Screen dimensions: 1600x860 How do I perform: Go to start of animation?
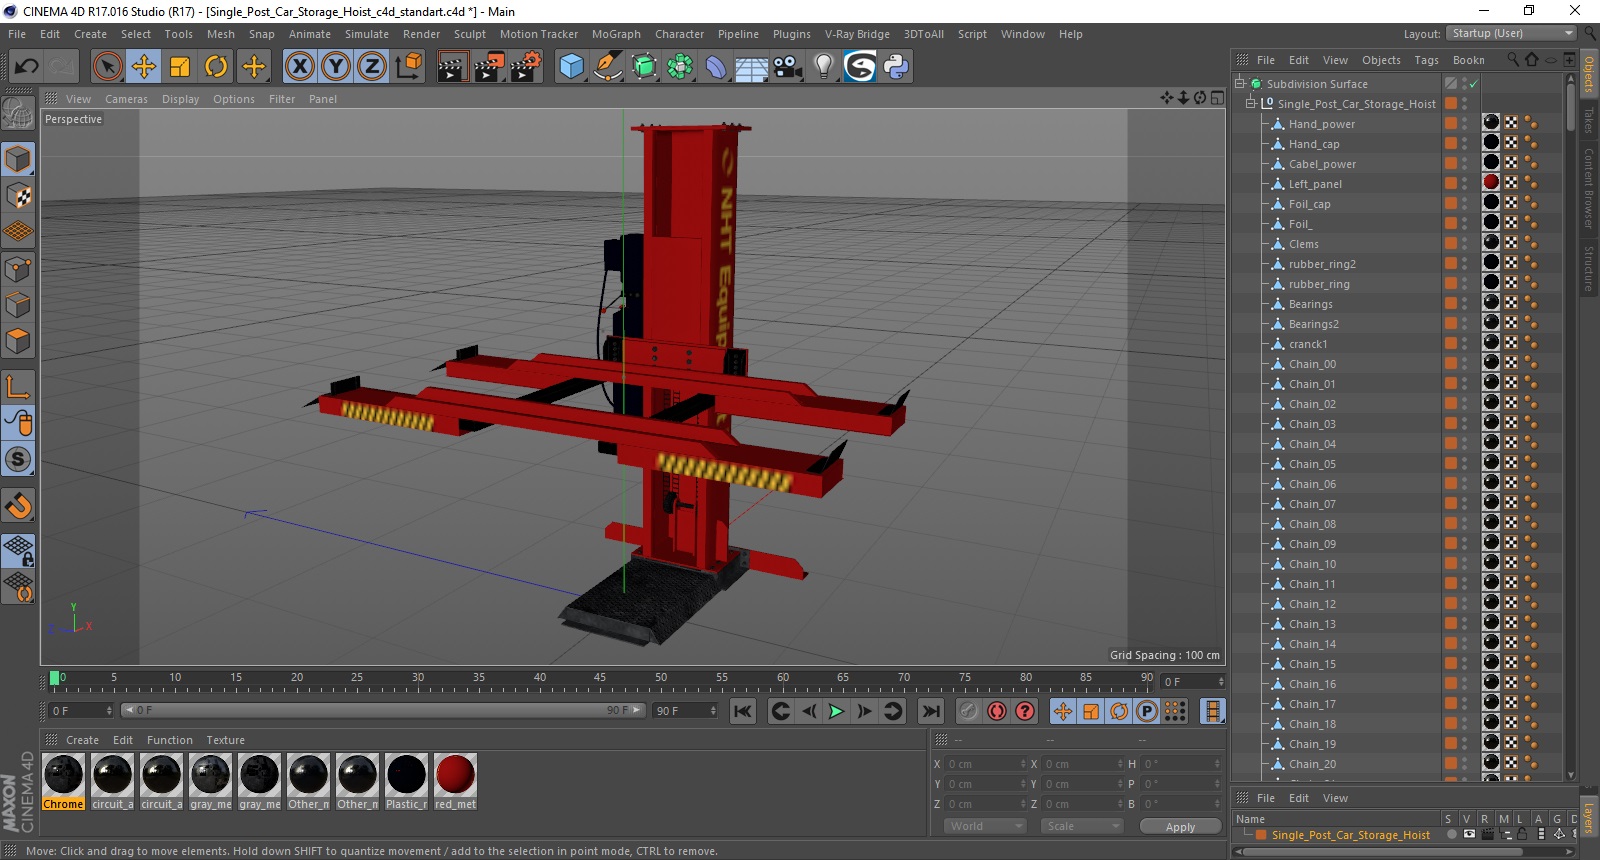click(742, 711)
